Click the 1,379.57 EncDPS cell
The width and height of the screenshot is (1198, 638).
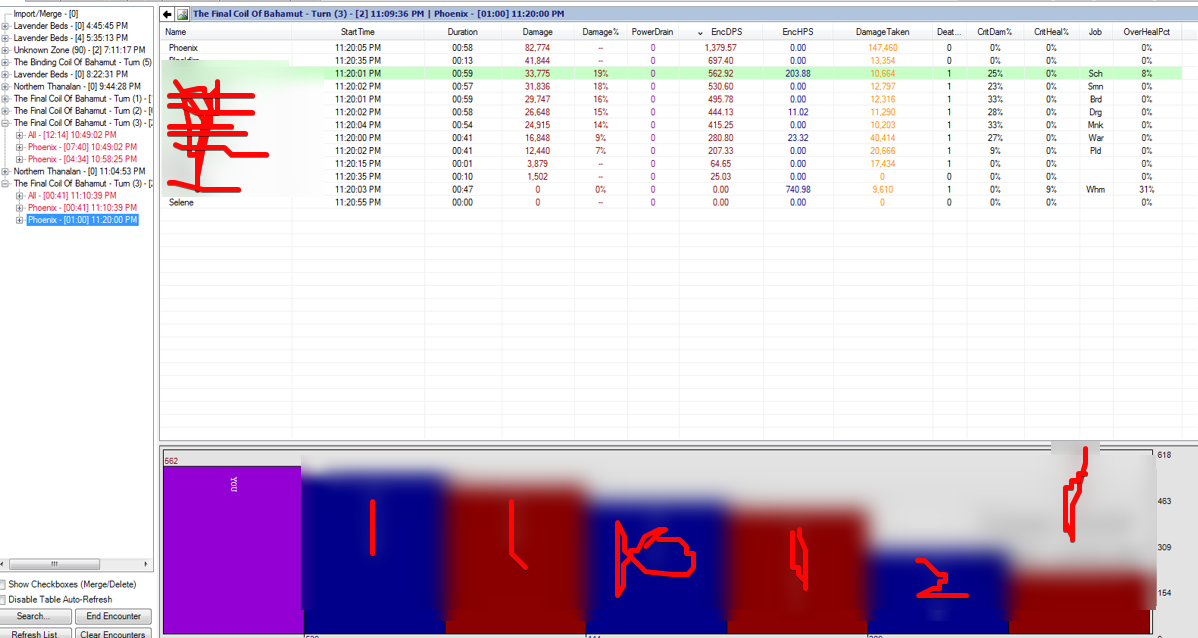click(720, 47)
